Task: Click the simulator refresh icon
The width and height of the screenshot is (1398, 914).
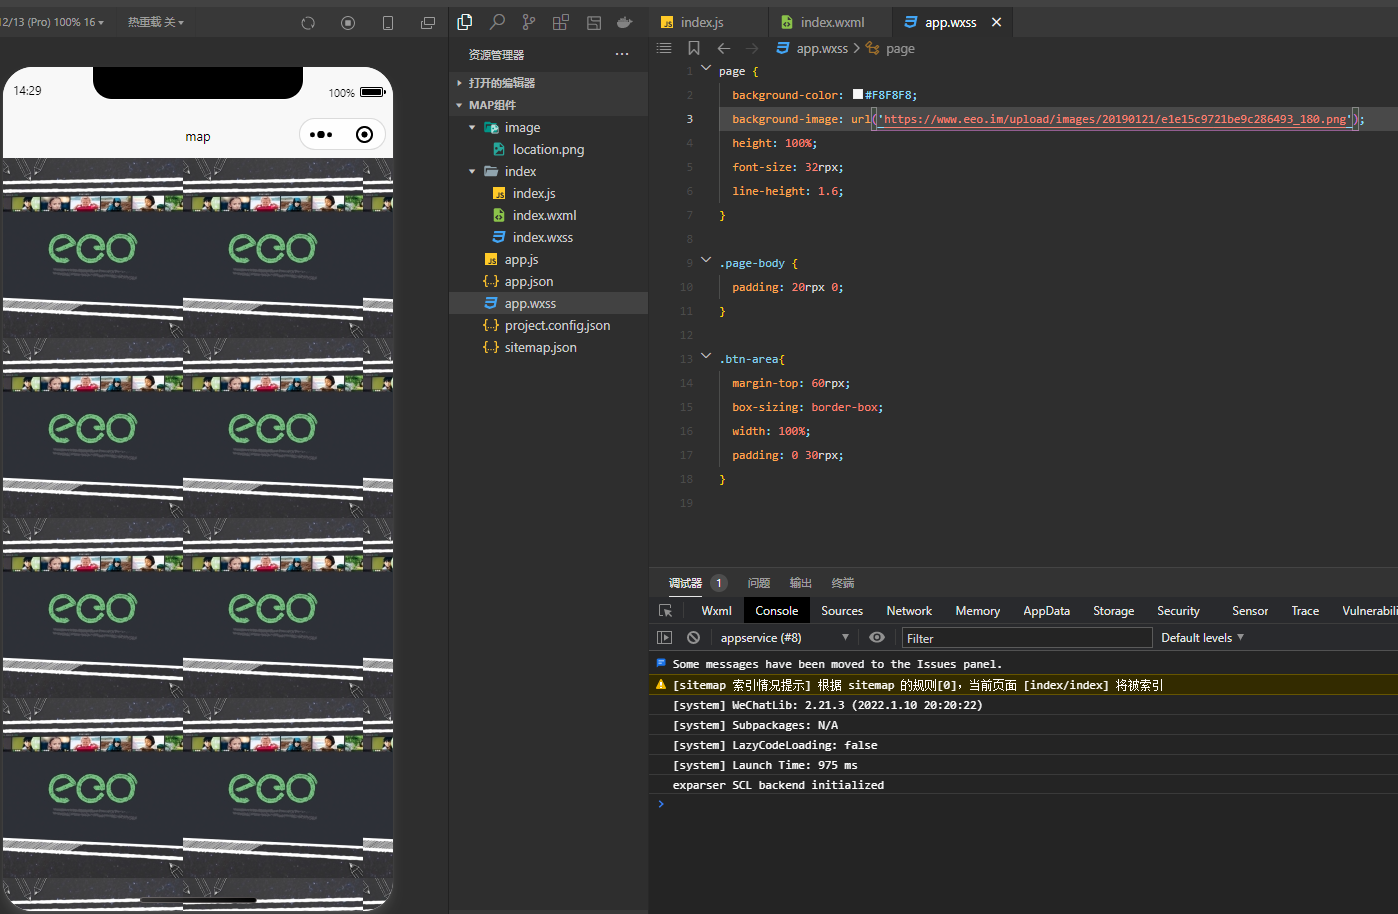Action: (x=308, y=22)
